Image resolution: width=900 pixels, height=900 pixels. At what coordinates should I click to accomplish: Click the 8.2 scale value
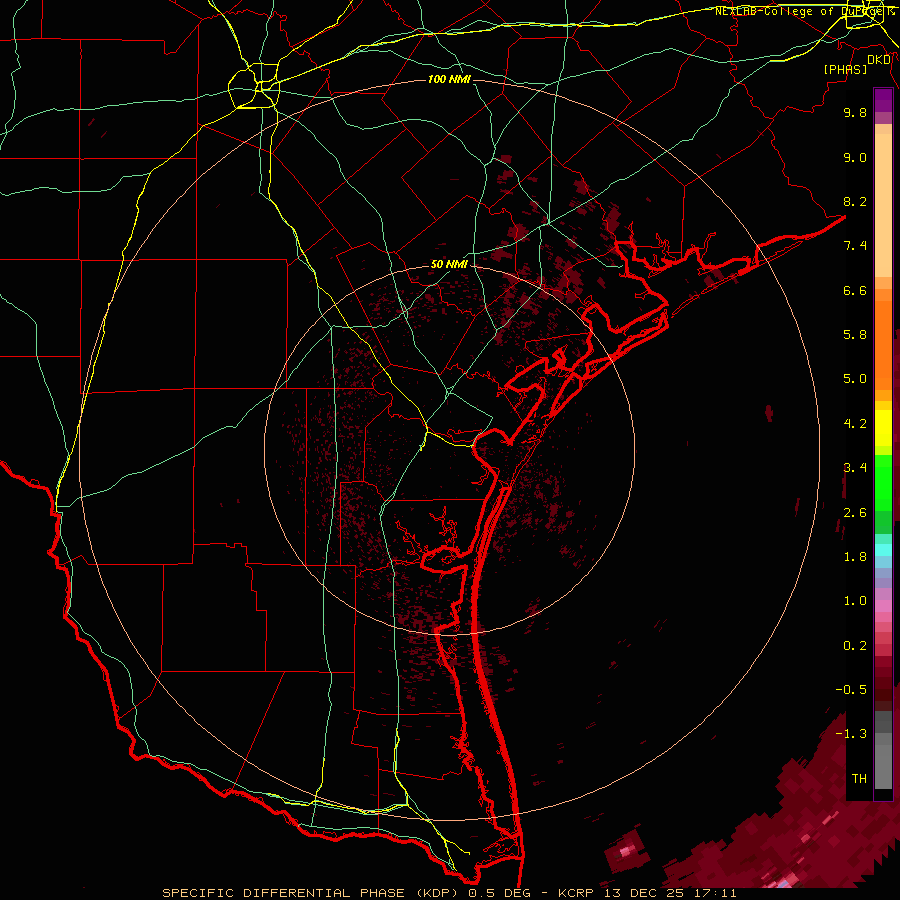pos(855,201)
